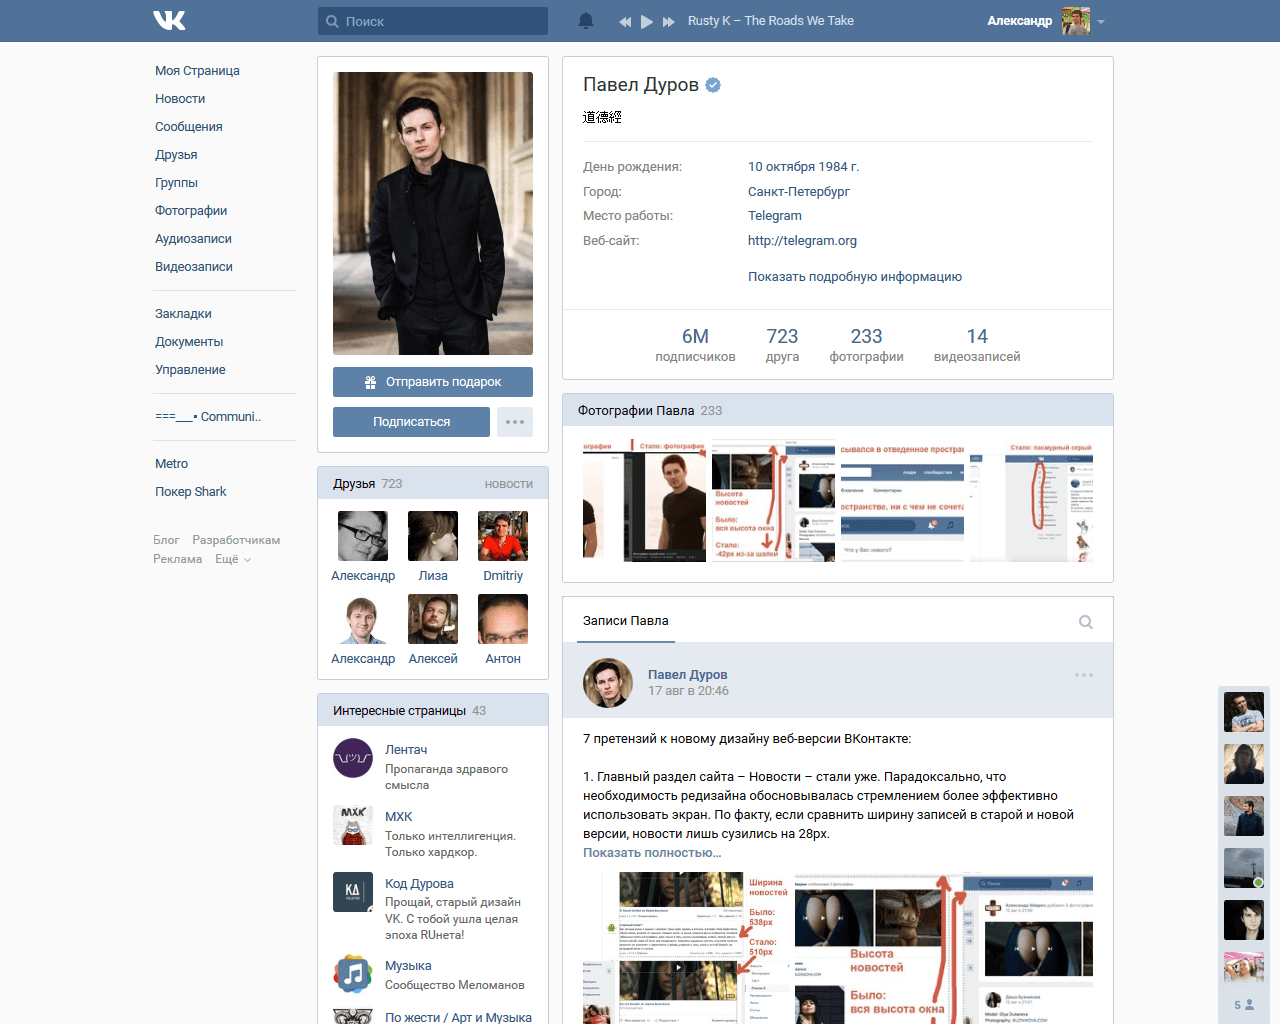Click Показать подробную информацию

pyautogui.click(x=855, y=277)
